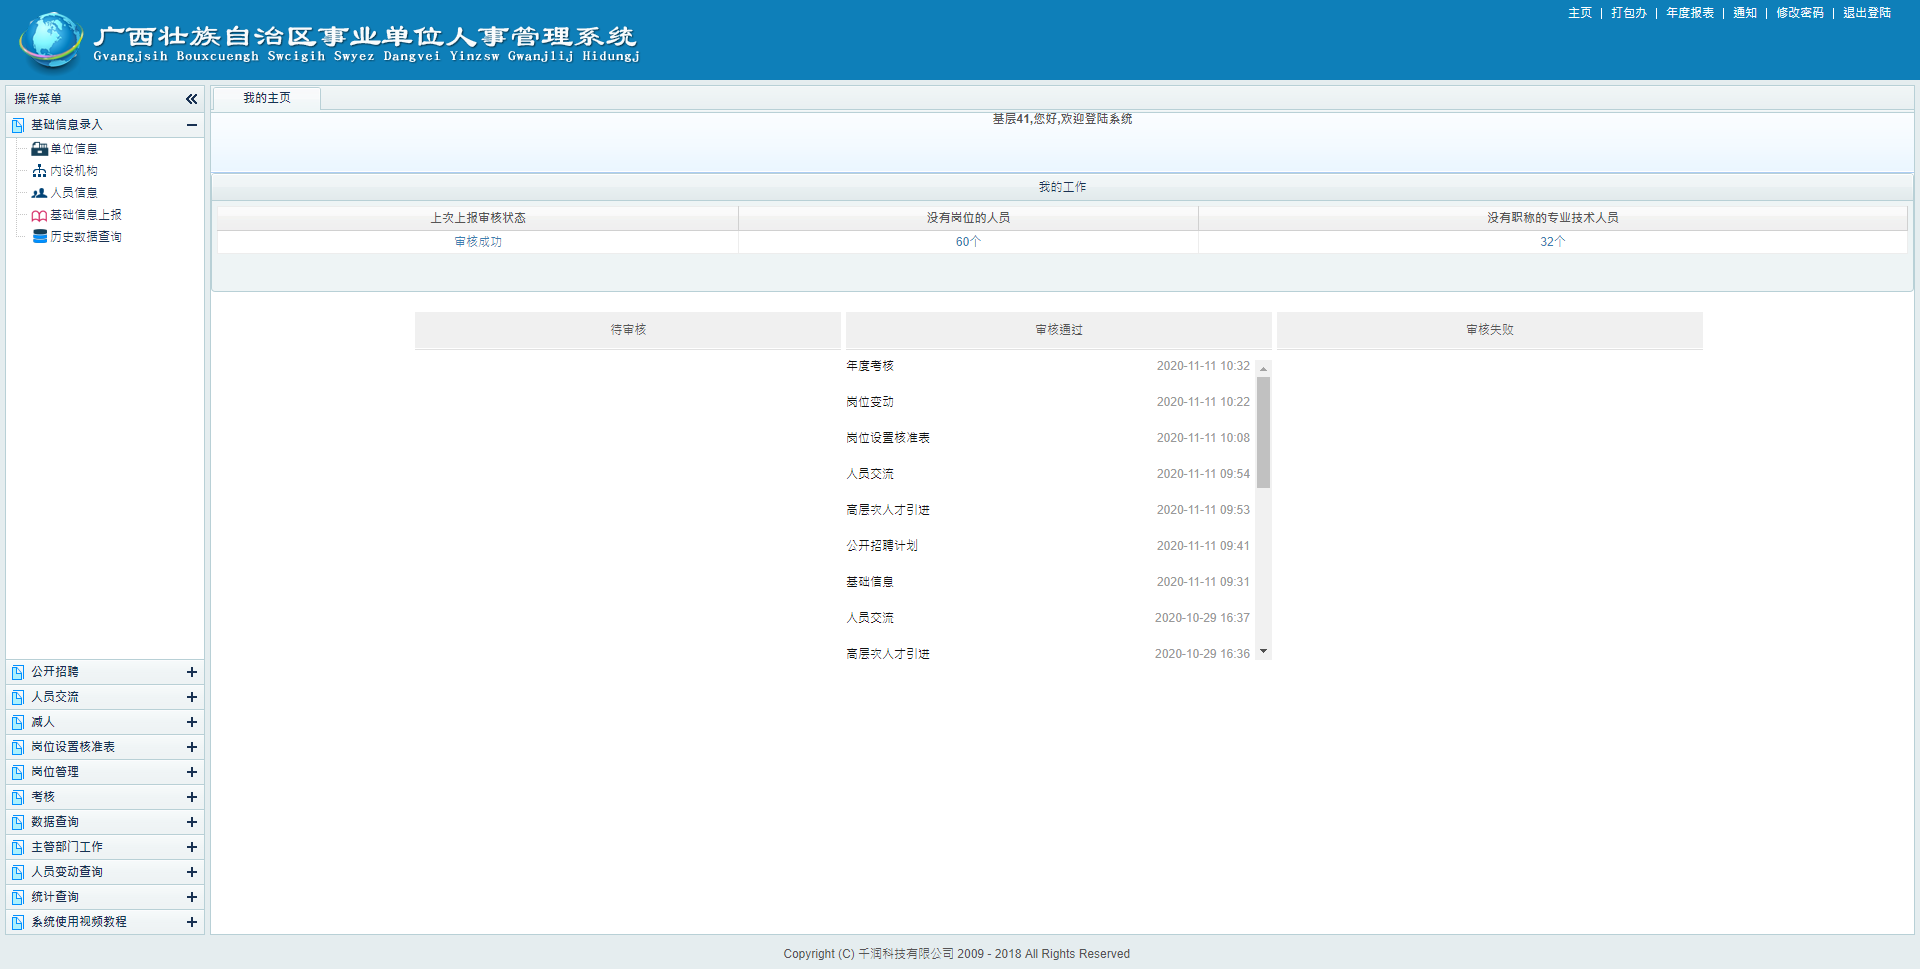This screenshot has width=1920, height=969.
Task: Click the scroll down arrow in 审核通过 list
Action: (x=1264, y=652)
